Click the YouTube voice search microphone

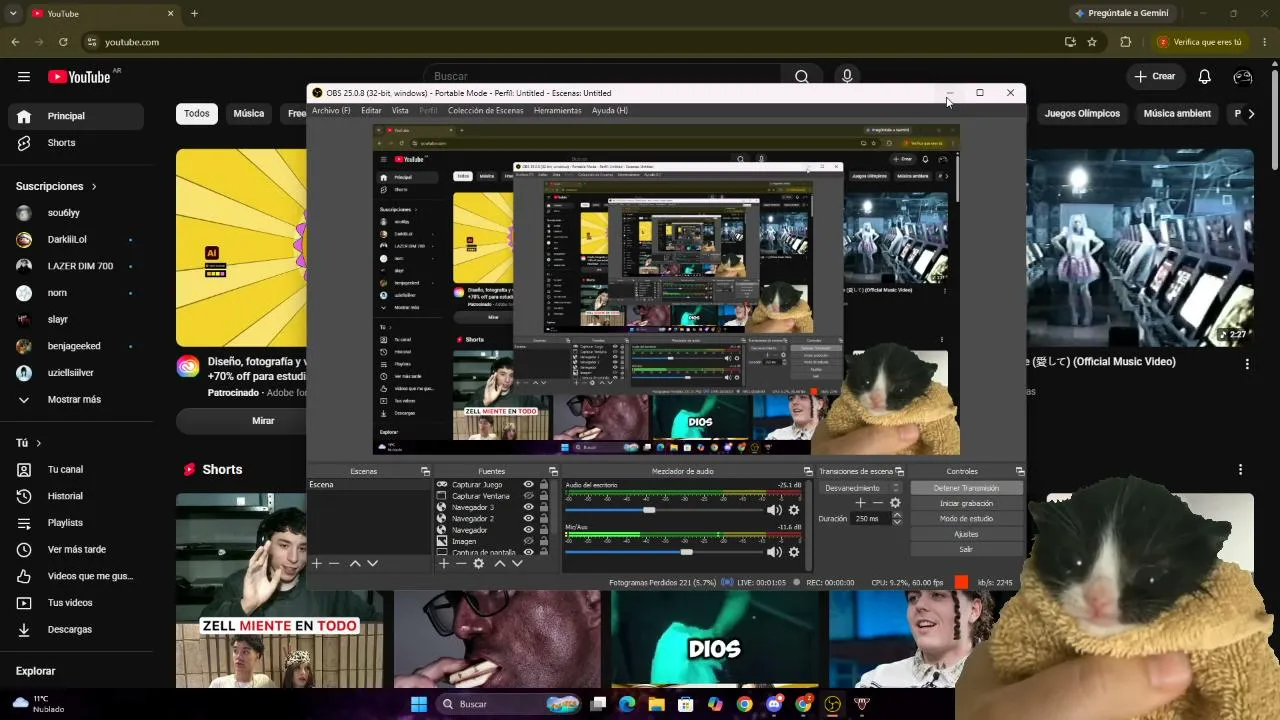847,77
